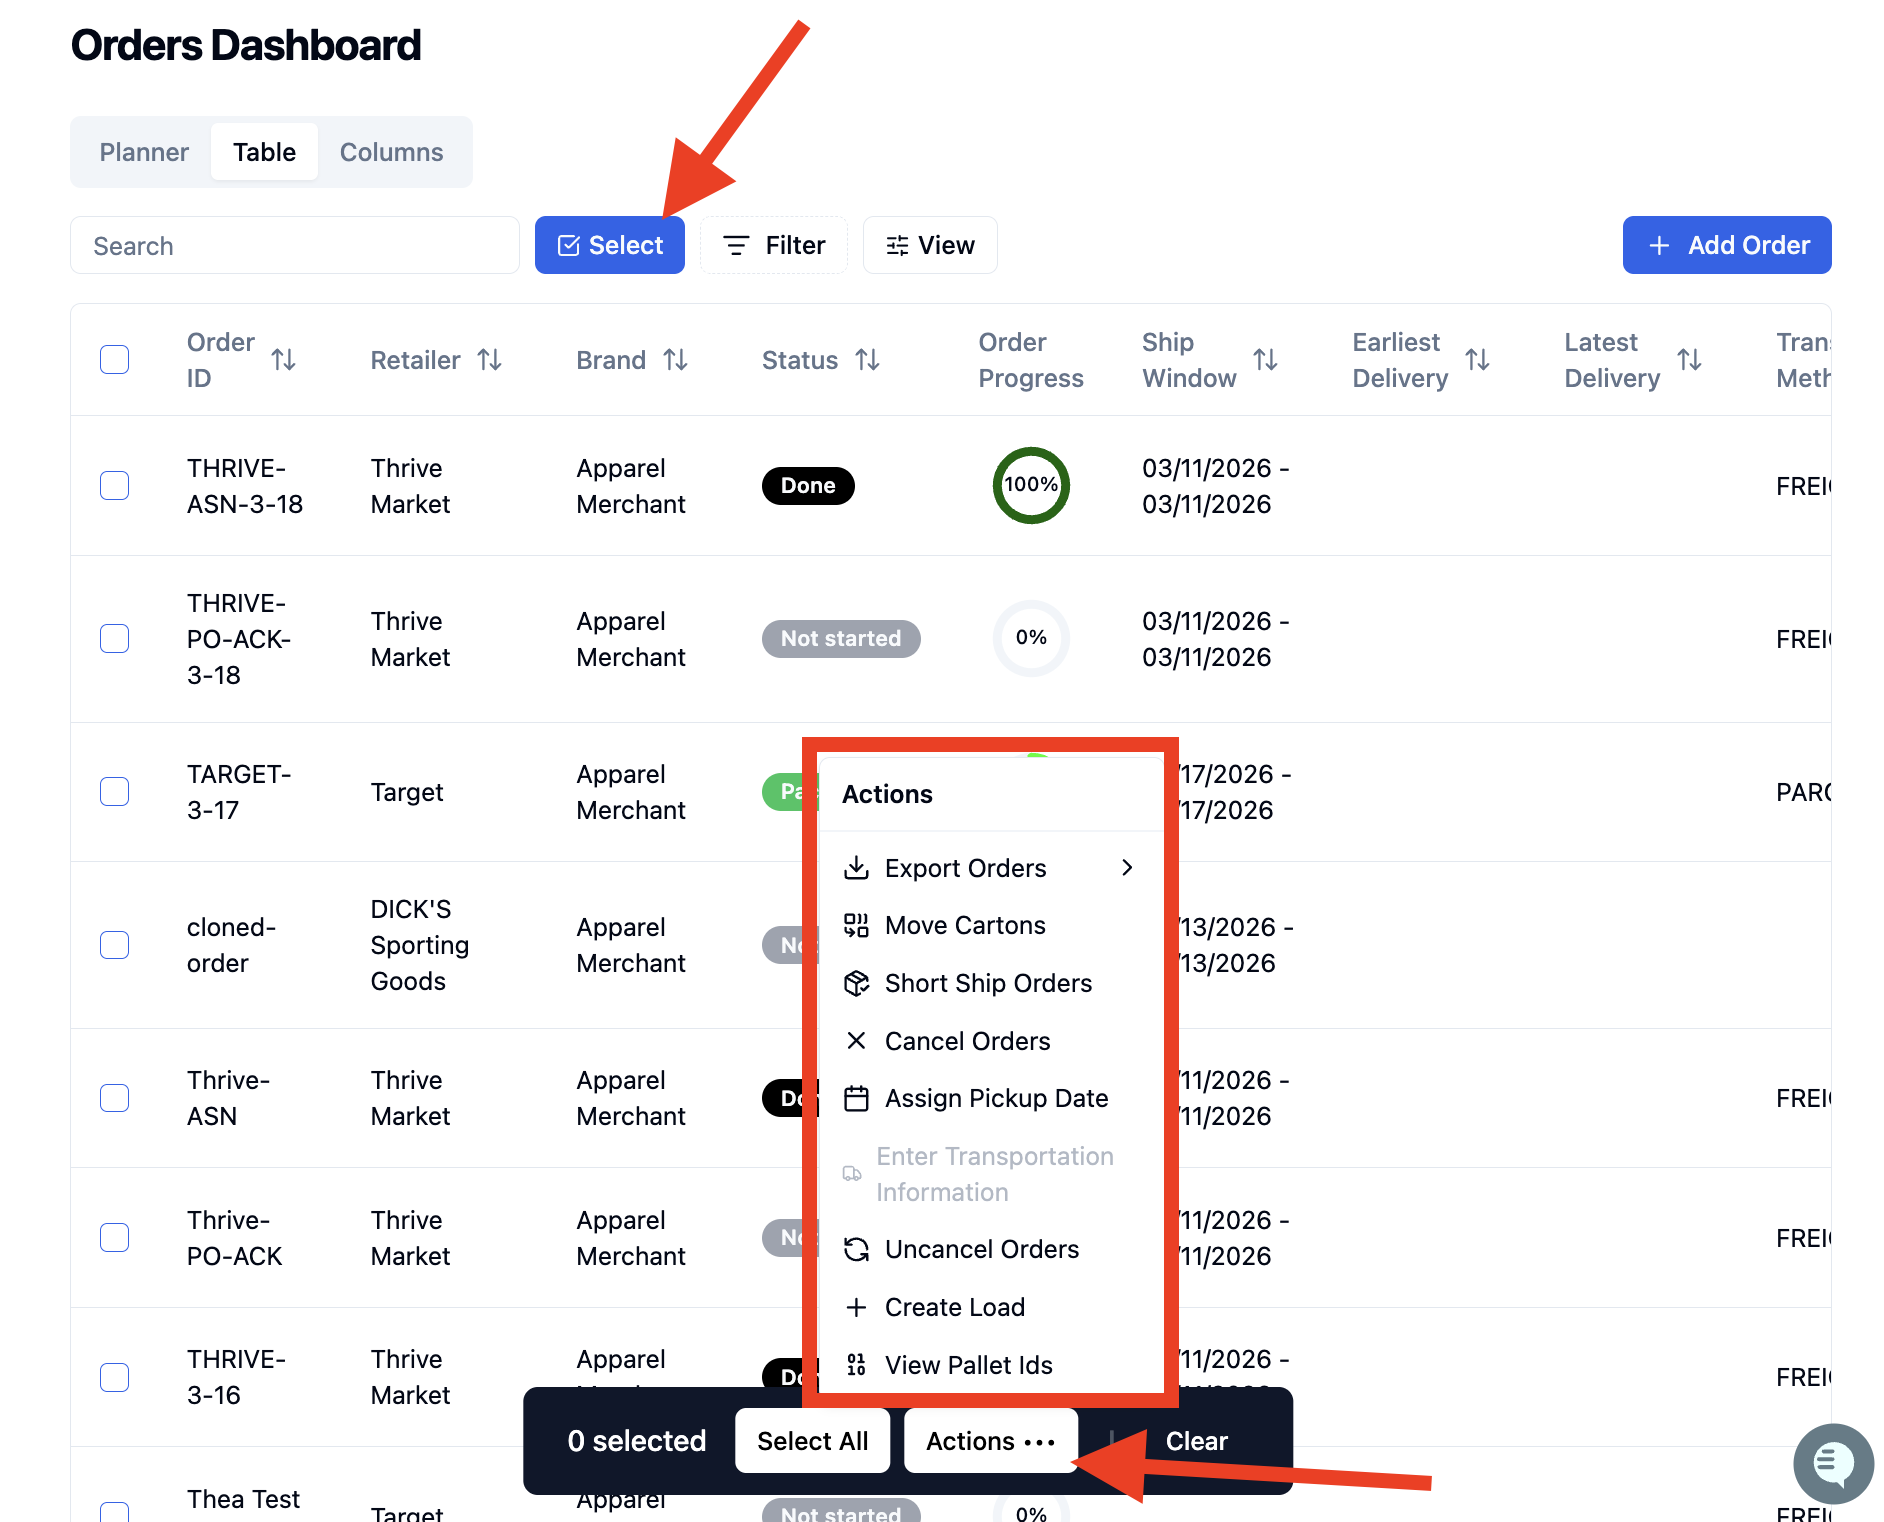Image resolution: width=1884 pixels, height=1522 pixels.
Task: Click the Create Load plus icon
Action: (856, 1307)
